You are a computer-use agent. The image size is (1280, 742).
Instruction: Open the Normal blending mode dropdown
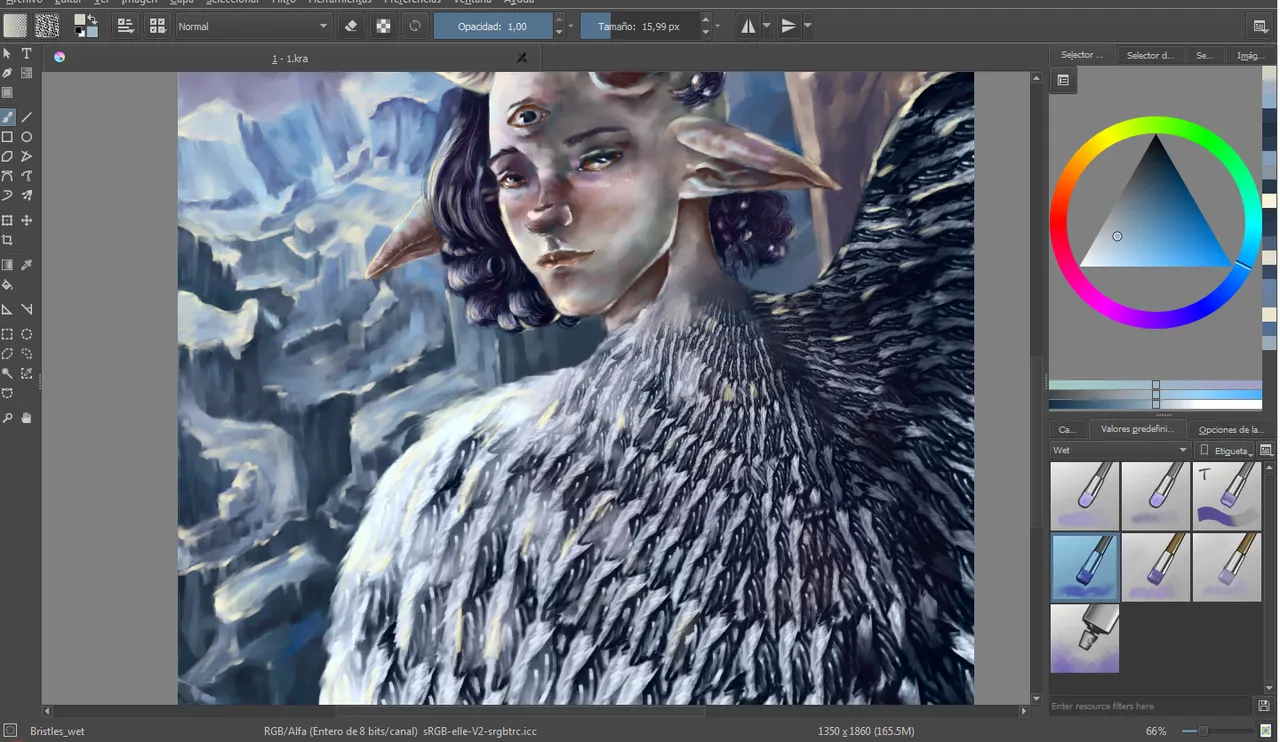pos(253,26)
